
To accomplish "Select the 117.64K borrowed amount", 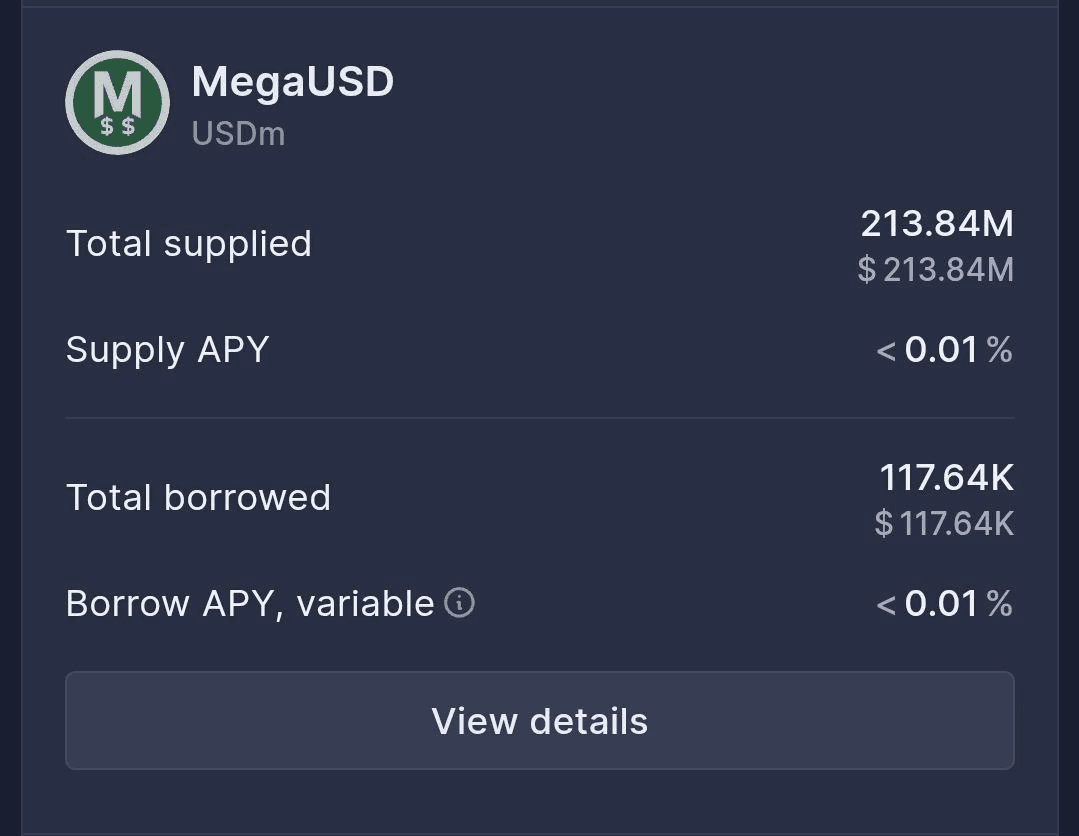I will [946, 478].
